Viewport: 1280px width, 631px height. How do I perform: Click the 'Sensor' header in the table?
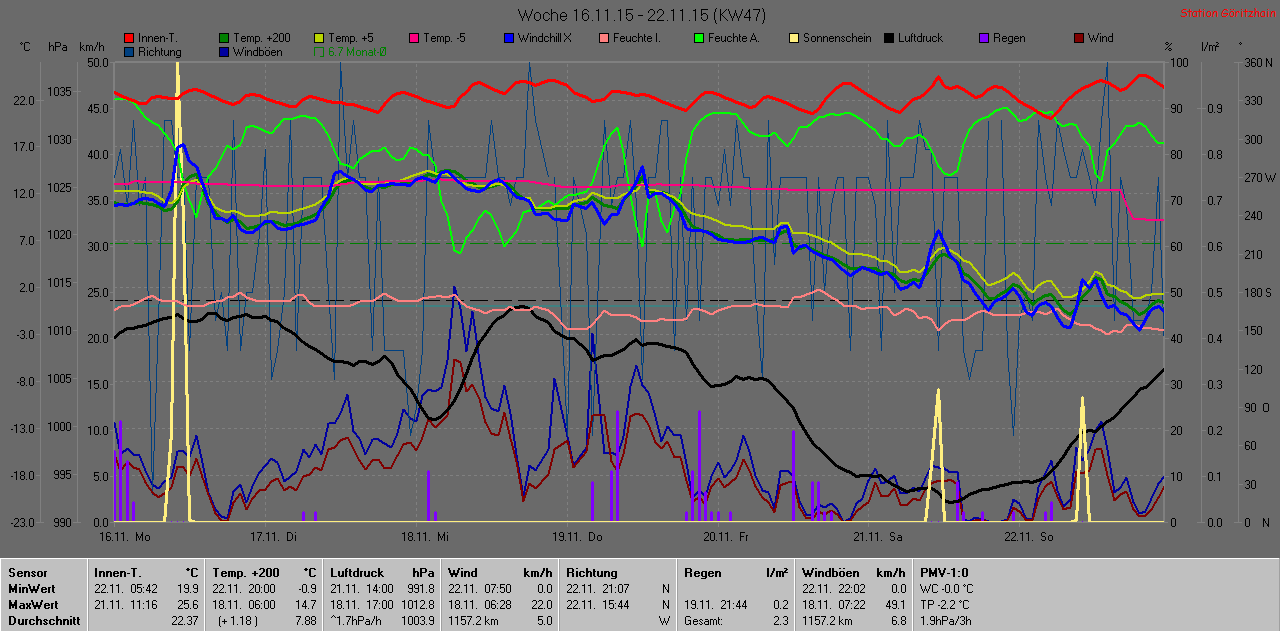click(27, 573)
